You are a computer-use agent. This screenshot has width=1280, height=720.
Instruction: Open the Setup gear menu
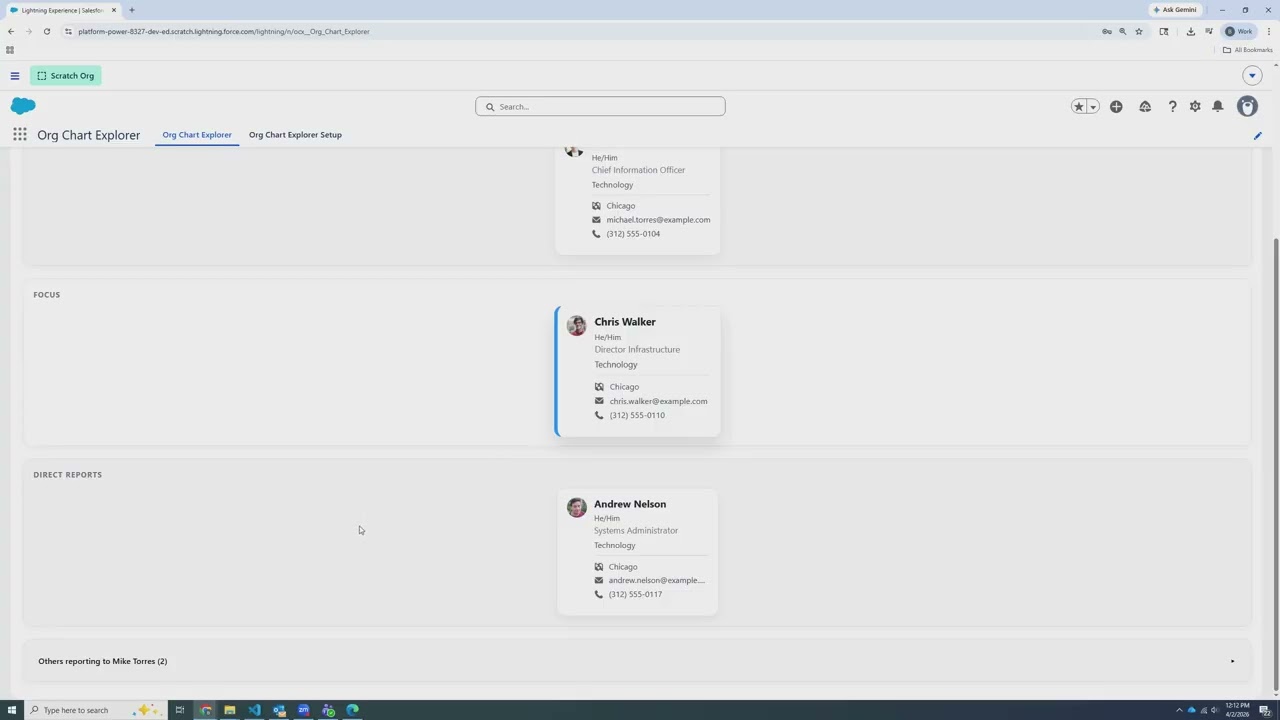click(1195, 106)
